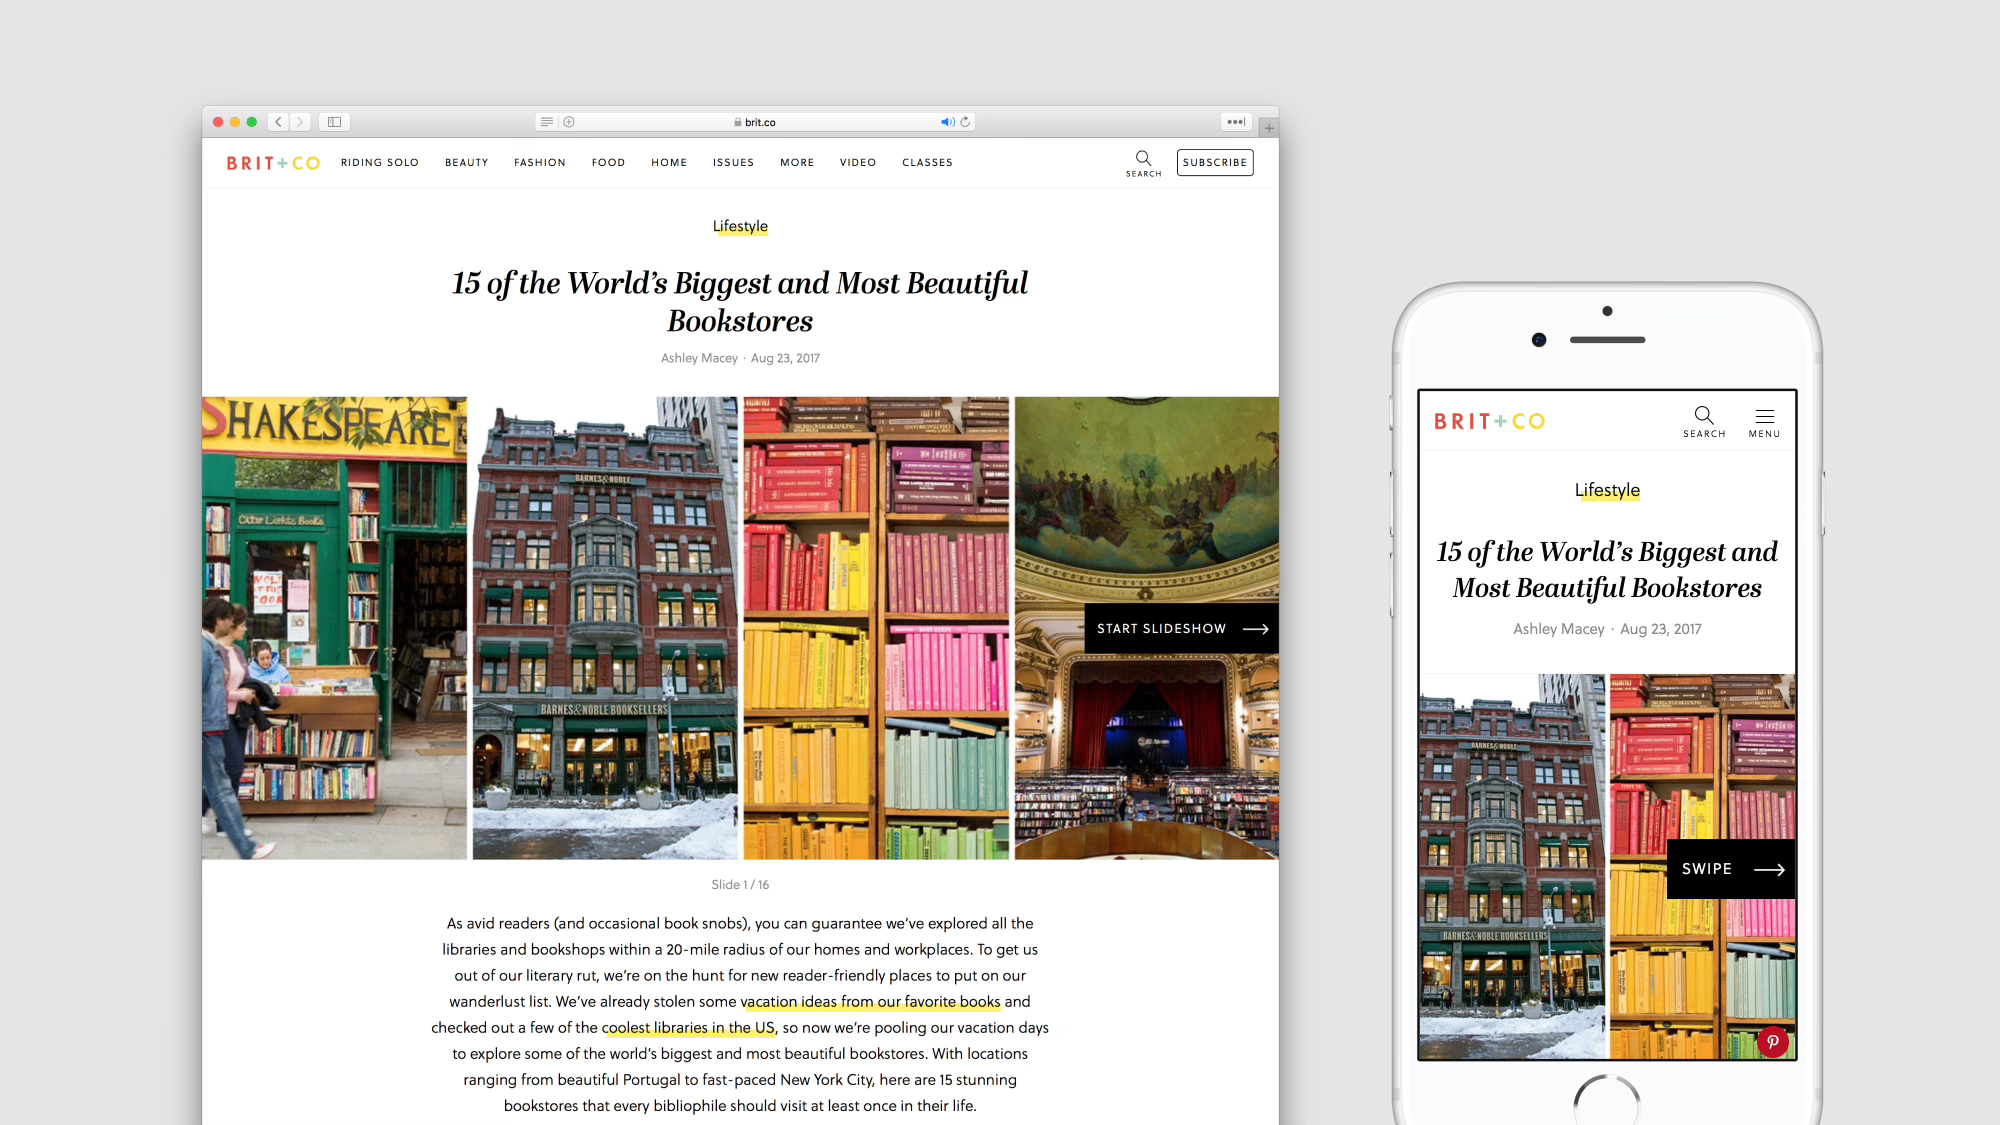Follow the coolest libraries in the US link

(x=689, y=1028)
